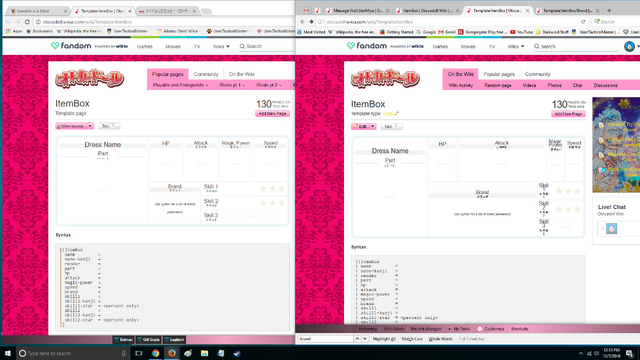Viewport: 640px width, 360px height.
Task: Click Edit button in right window
Action: (360, 126)
